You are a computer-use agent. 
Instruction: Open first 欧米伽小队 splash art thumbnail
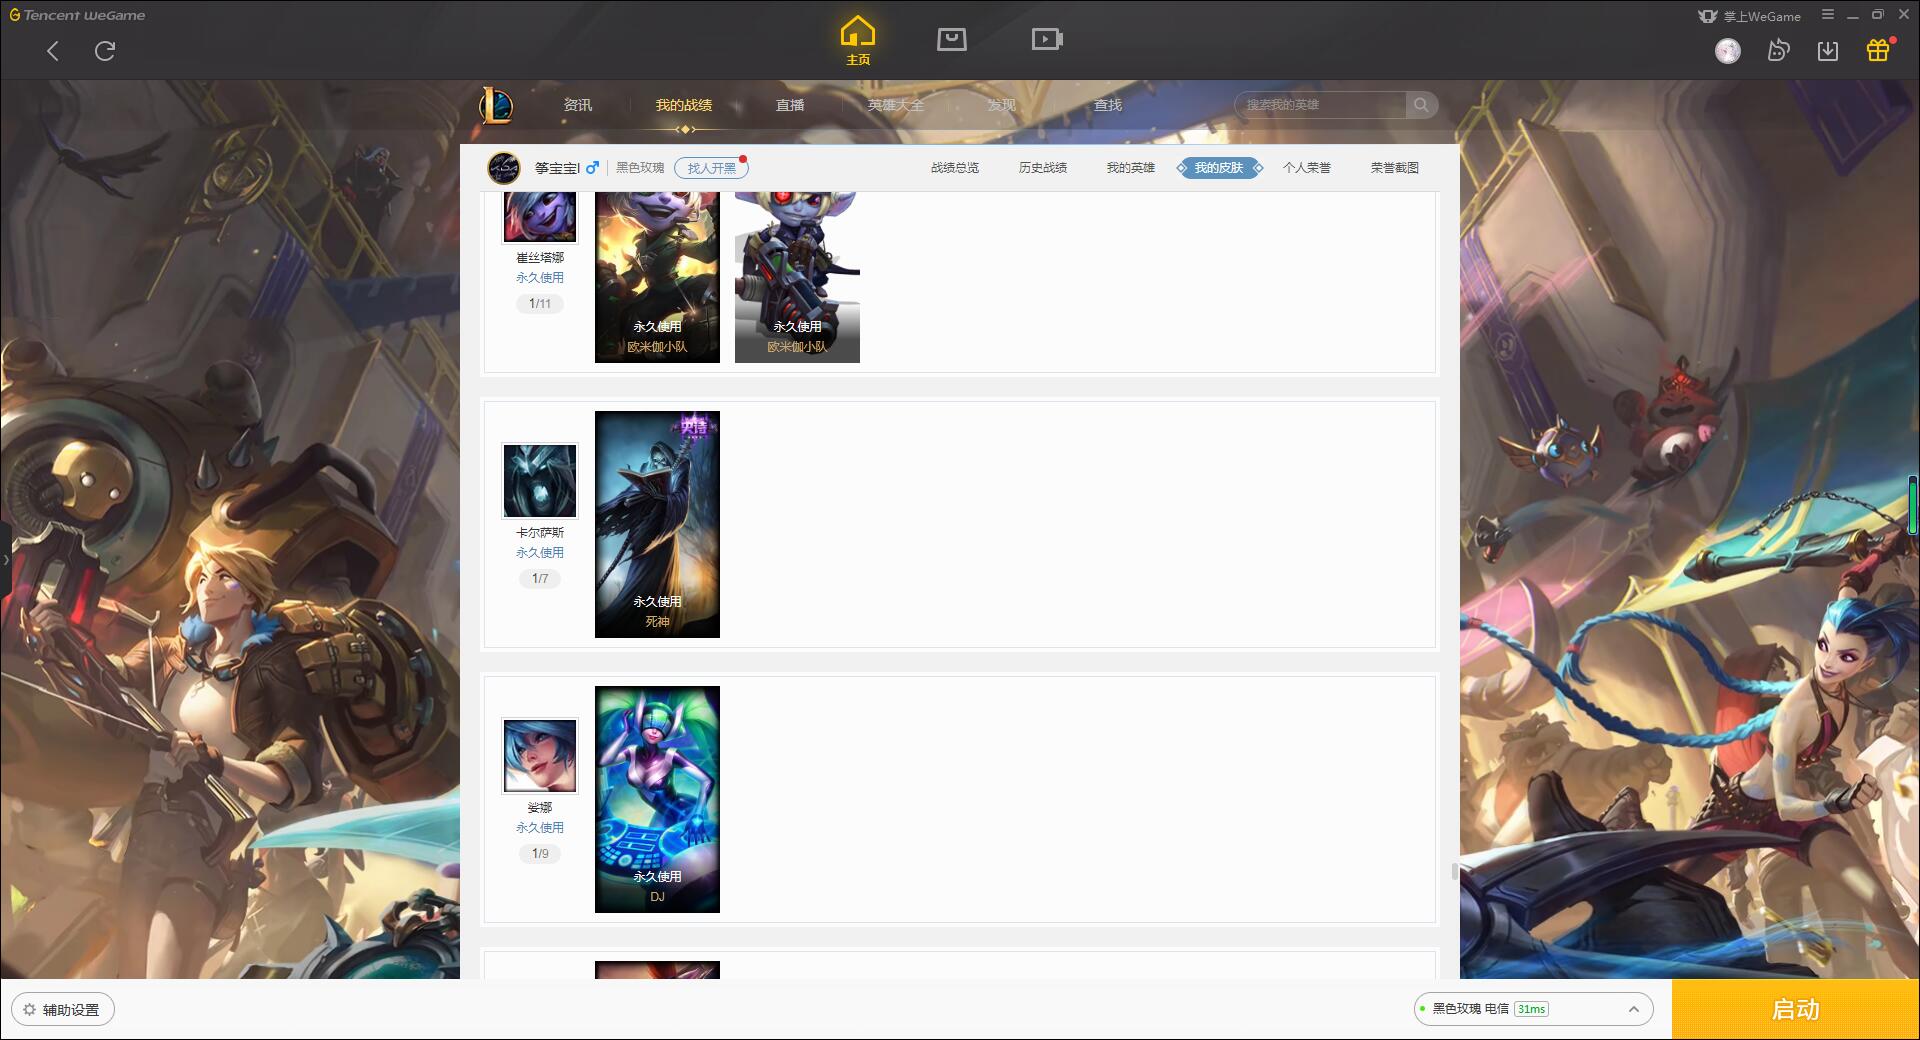coord(657,277)
